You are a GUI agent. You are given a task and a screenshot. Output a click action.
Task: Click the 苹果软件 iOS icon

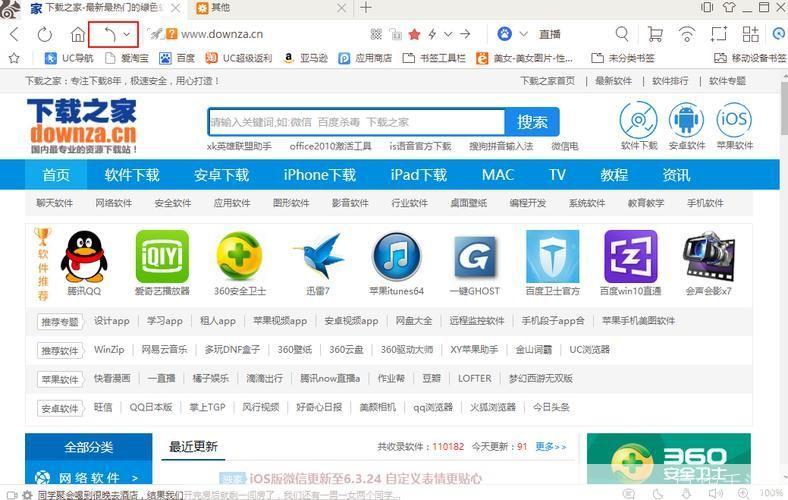pos(734,120)
